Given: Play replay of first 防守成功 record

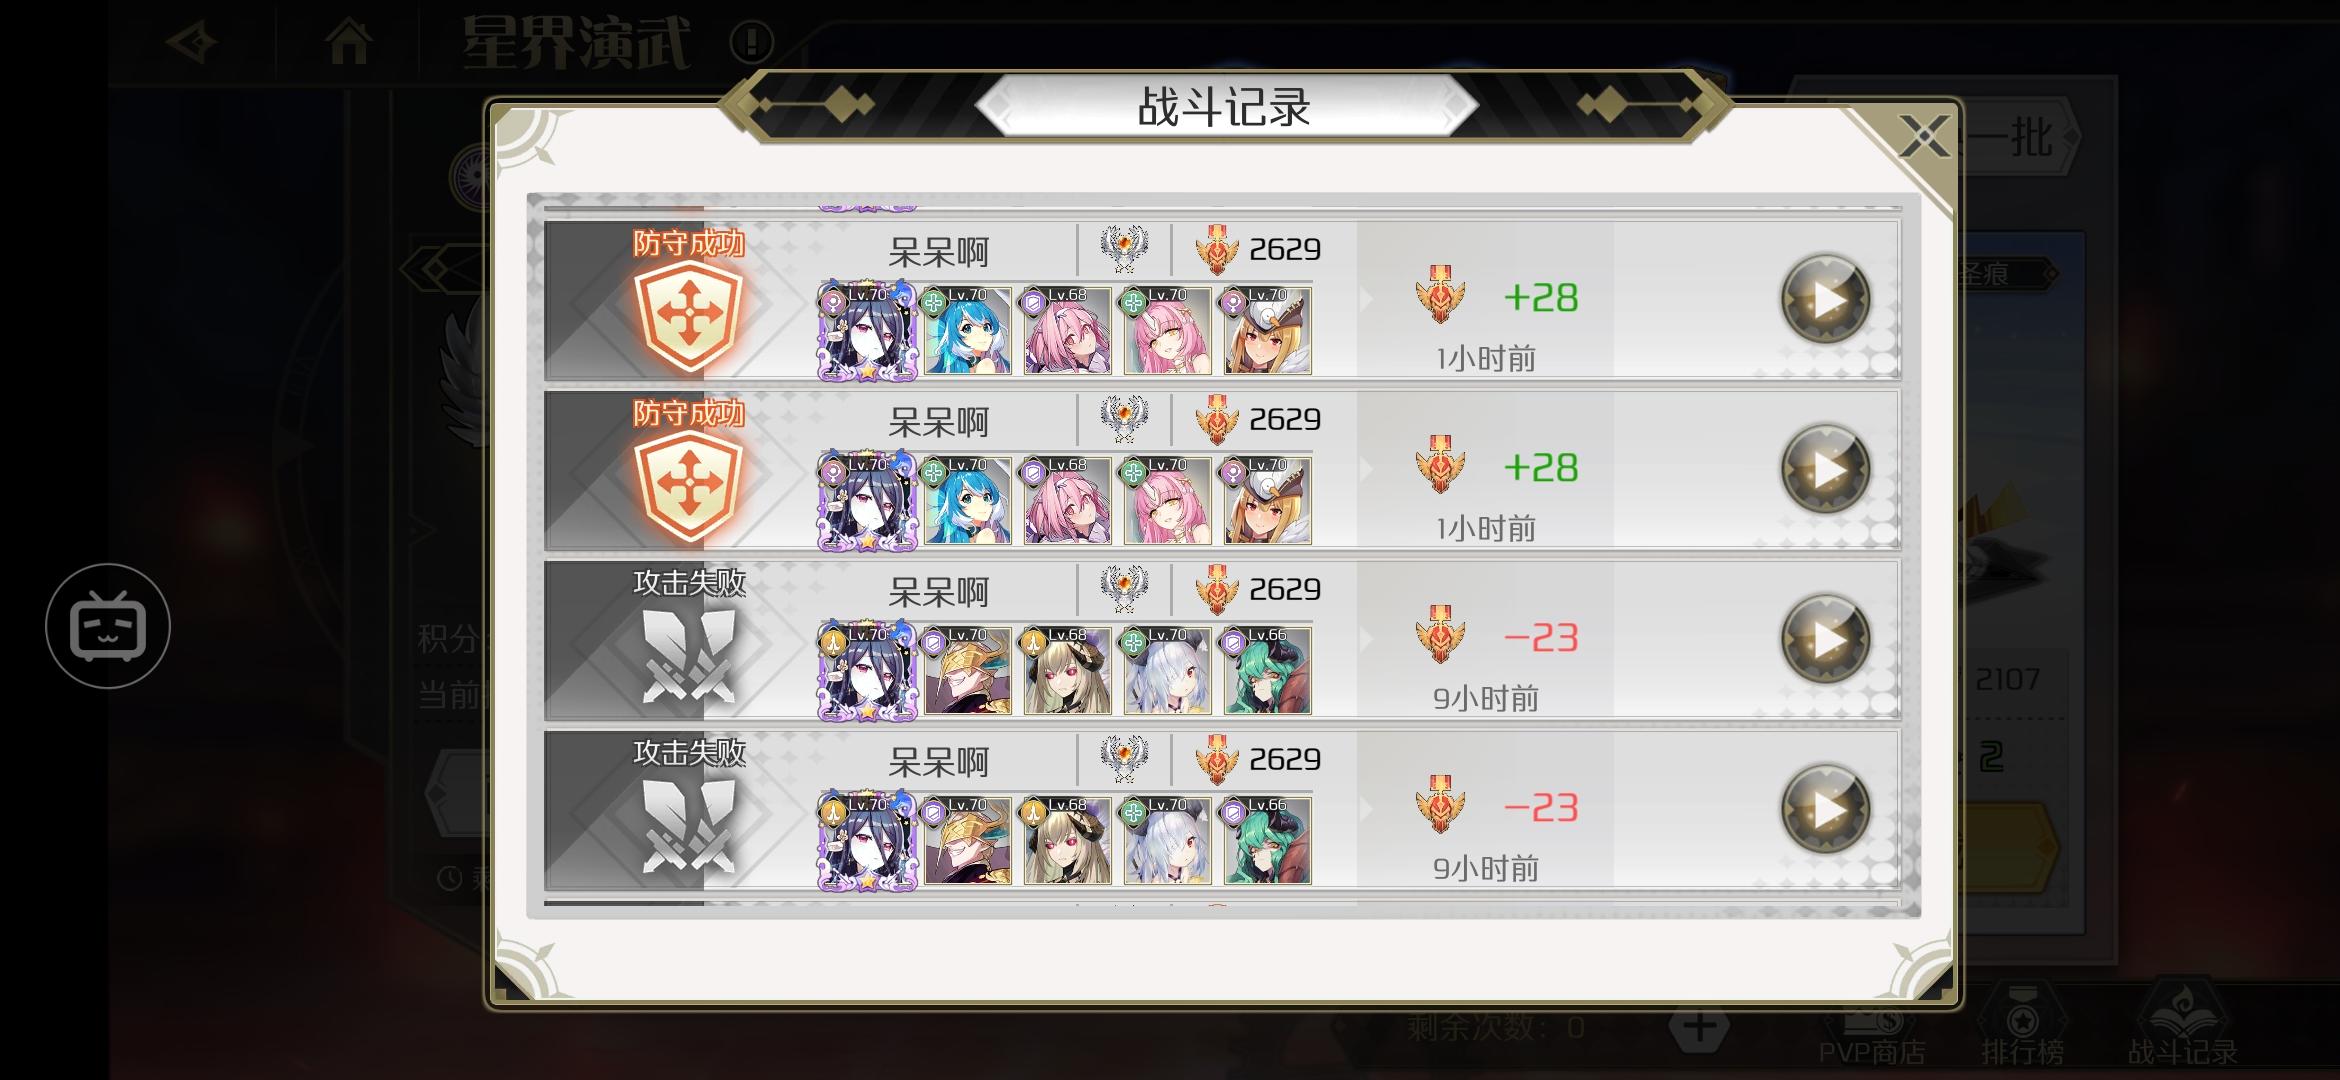Looking at the screenshot, I should pyautogui.click(x=1826, y=299).
